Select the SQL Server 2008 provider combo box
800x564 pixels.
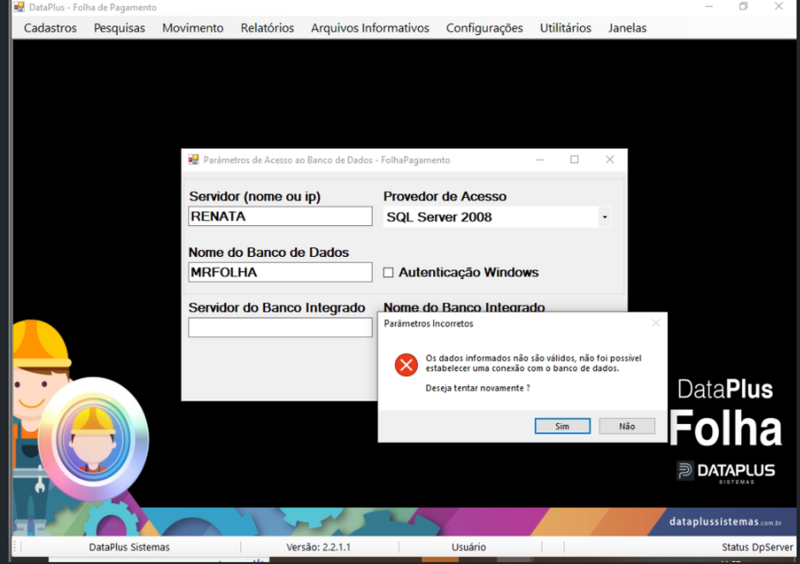tap(496, 217)
